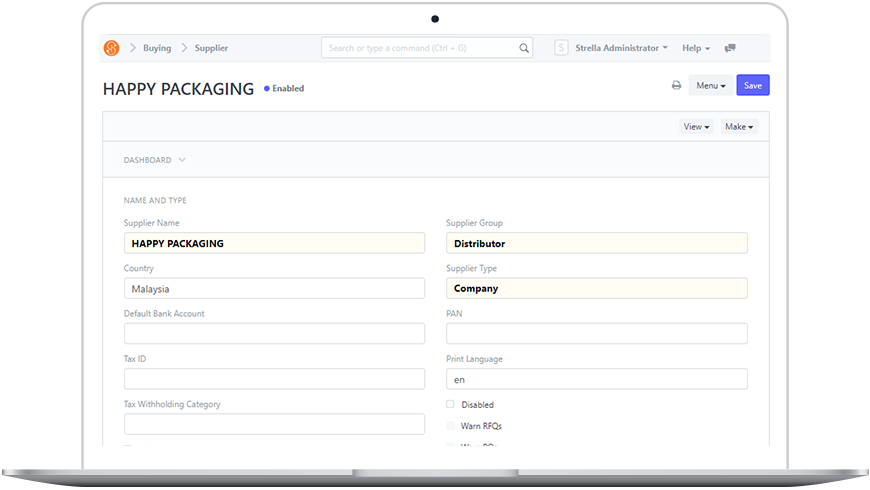Viewport: 870px width, 490px height.
Task: Open the Menu dropdown
Action: [710, 86]
